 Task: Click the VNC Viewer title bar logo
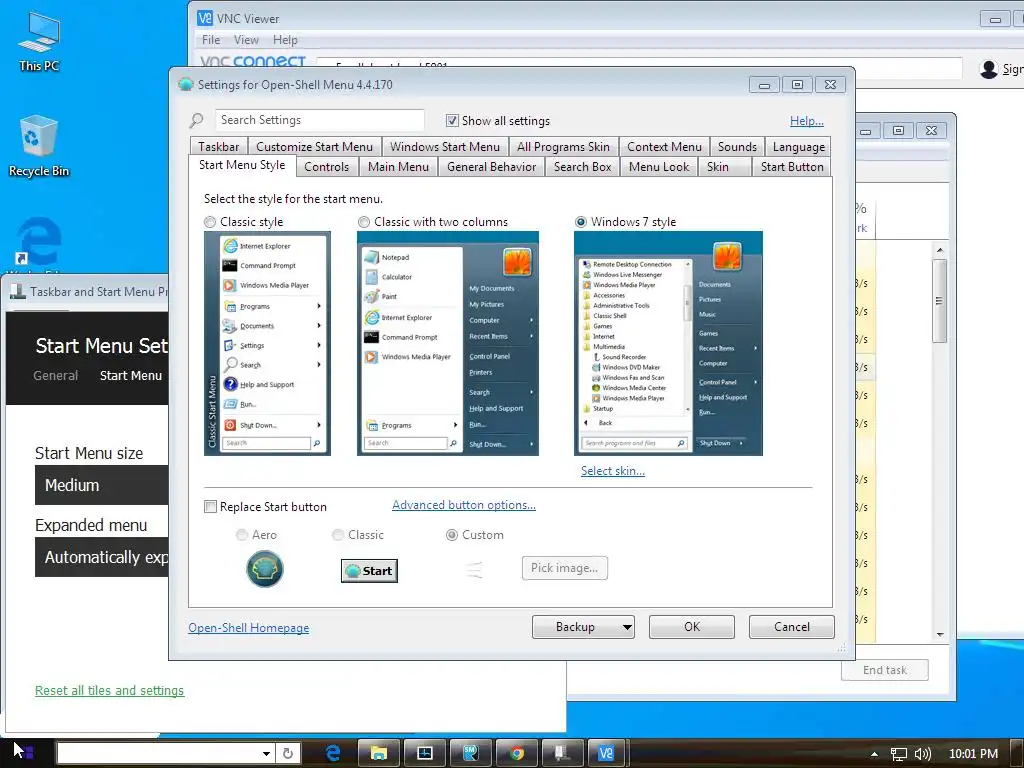(205, 18)
